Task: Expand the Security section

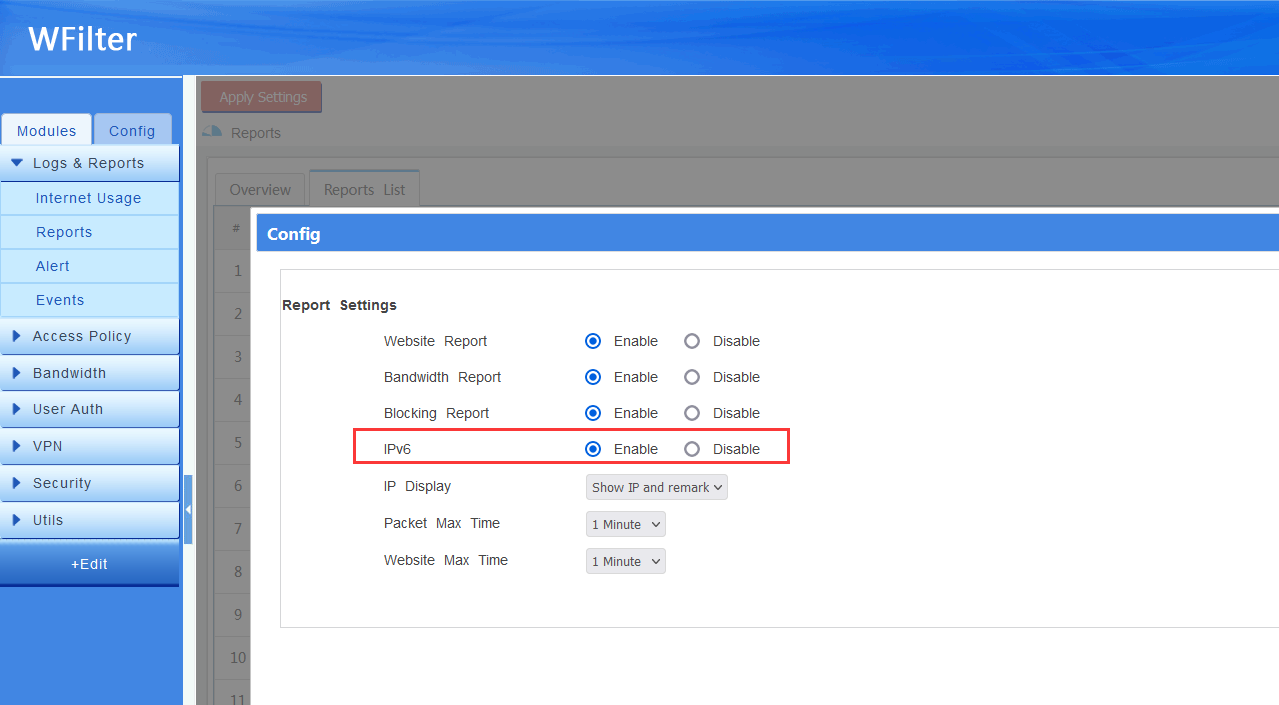Action: tap(90, 483)
